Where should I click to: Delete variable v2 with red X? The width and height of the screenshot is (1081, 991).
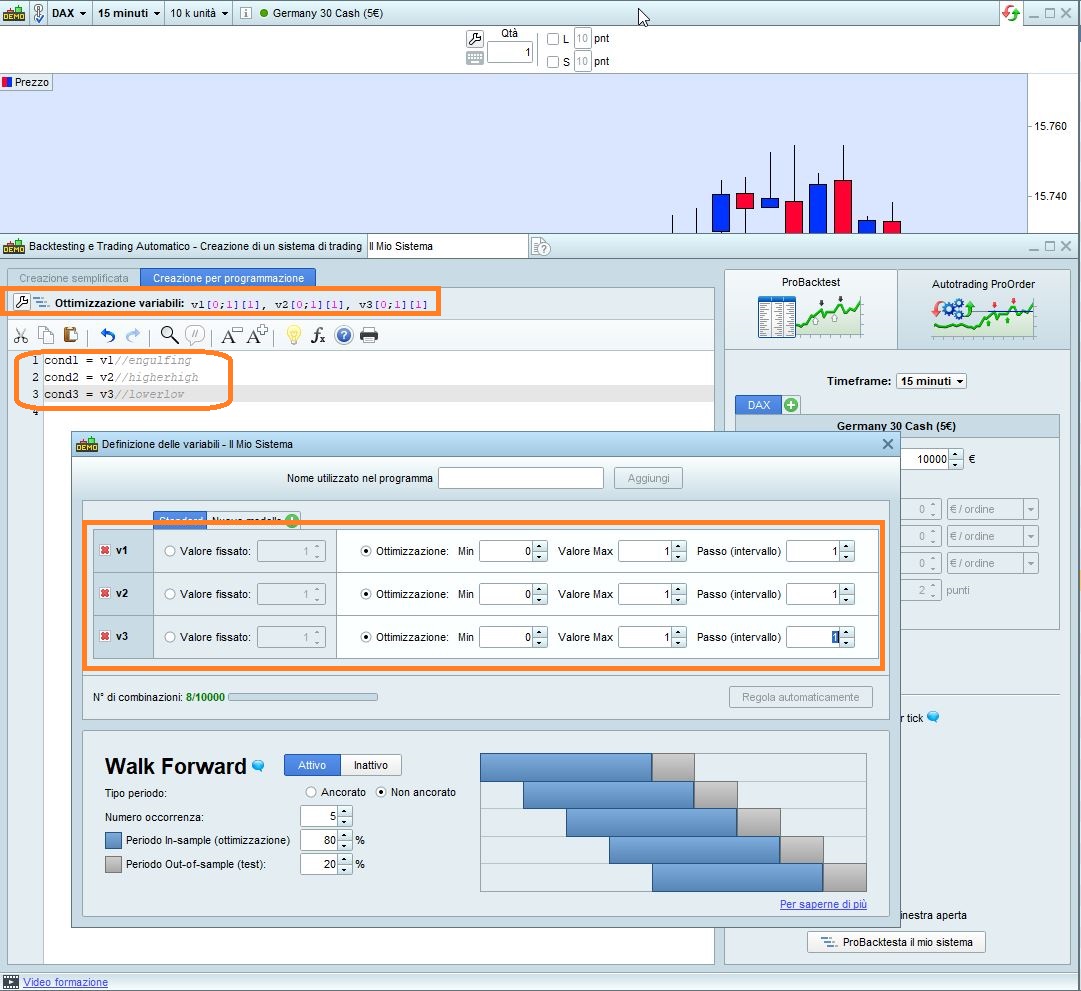pyautogui.click(x=105, y=593)
